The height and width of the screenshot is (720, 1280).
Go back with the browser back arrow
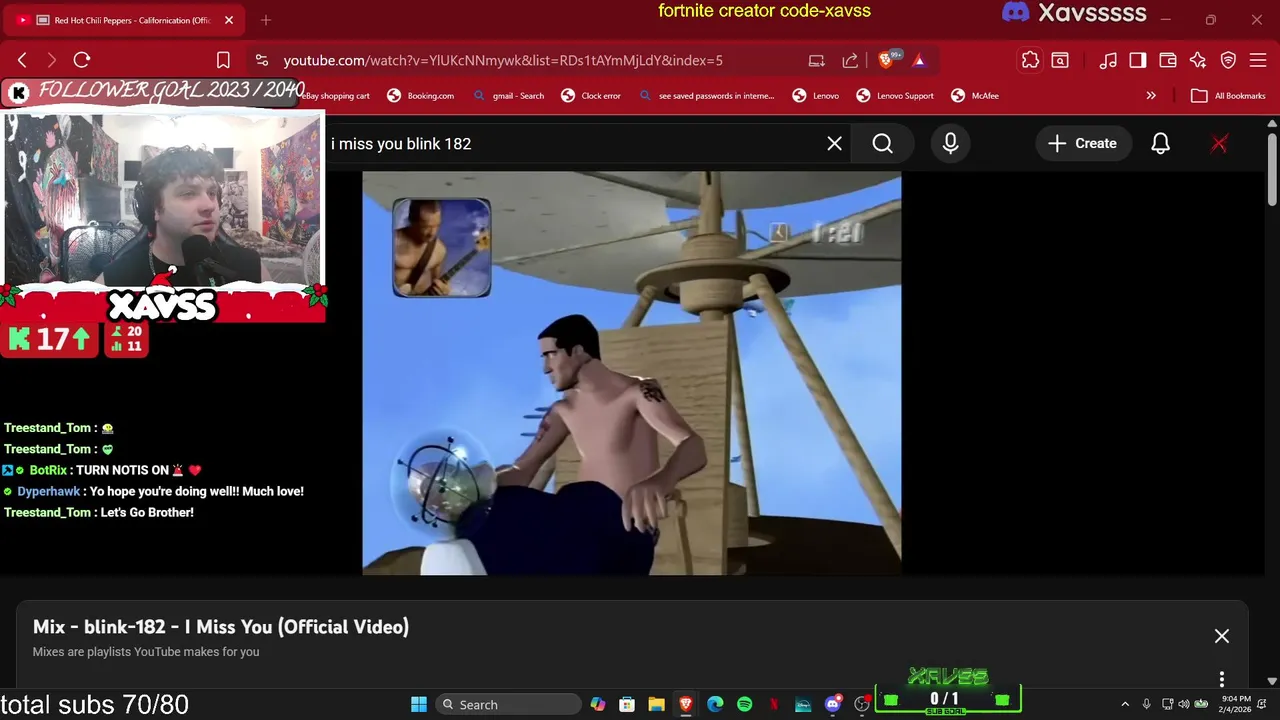pyautogui.click(x=23, y=60)
